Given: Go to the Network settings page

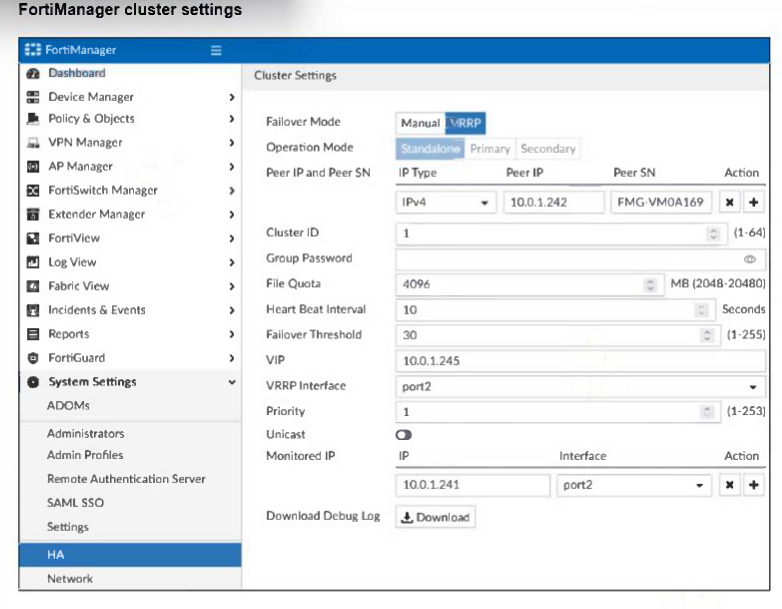Looking at the screenshot, I should tap(70, 579).
